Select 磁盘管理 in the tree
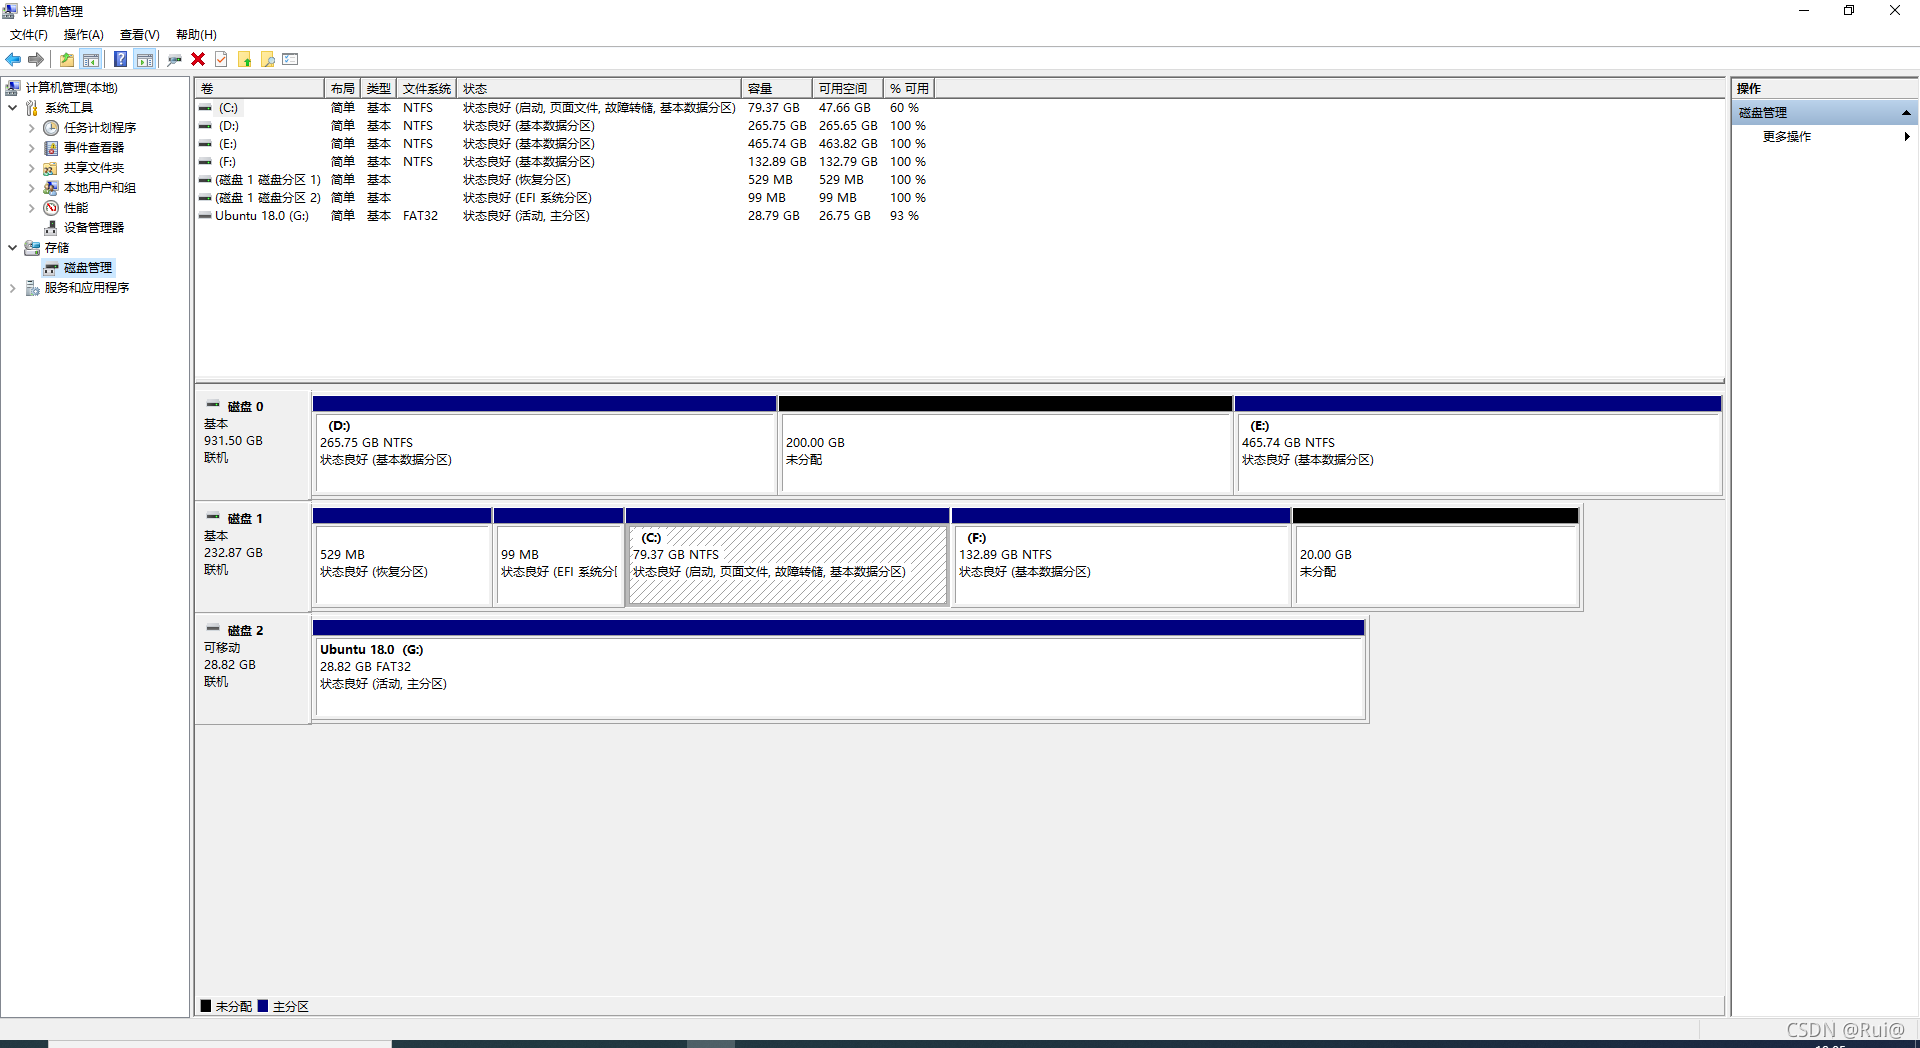The image size is (1920, 1048). (x=88, y=268)
